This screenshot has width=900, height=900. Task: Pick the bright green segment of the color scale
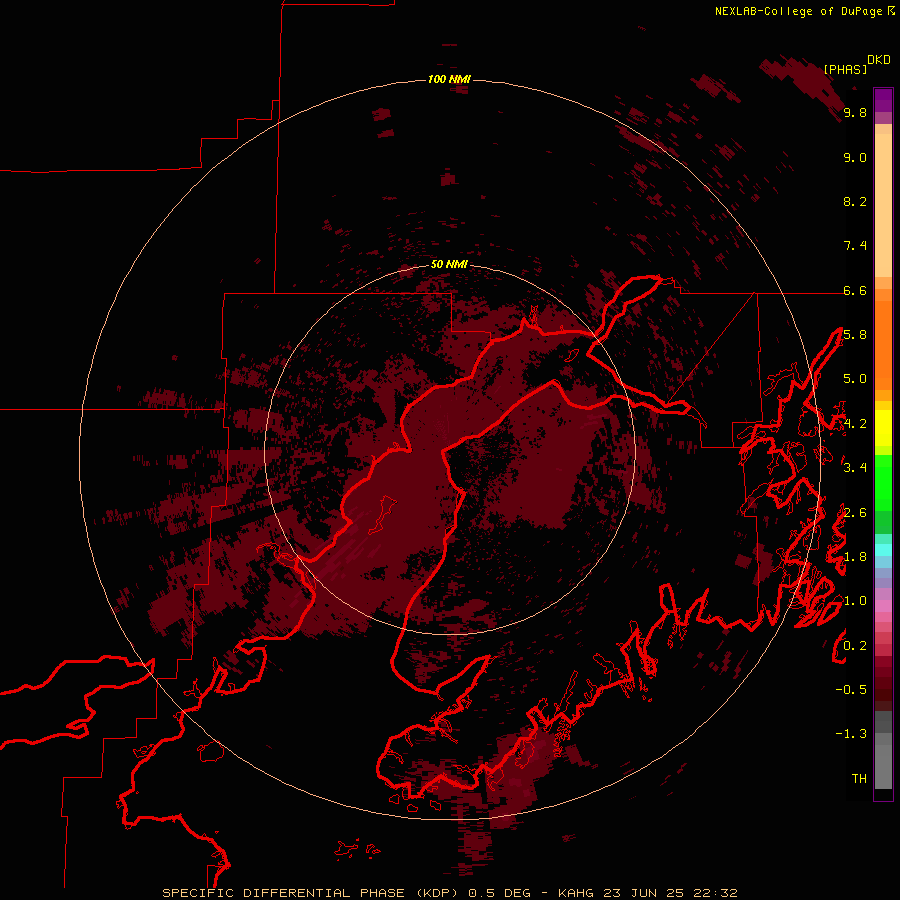tap(883, 482)
